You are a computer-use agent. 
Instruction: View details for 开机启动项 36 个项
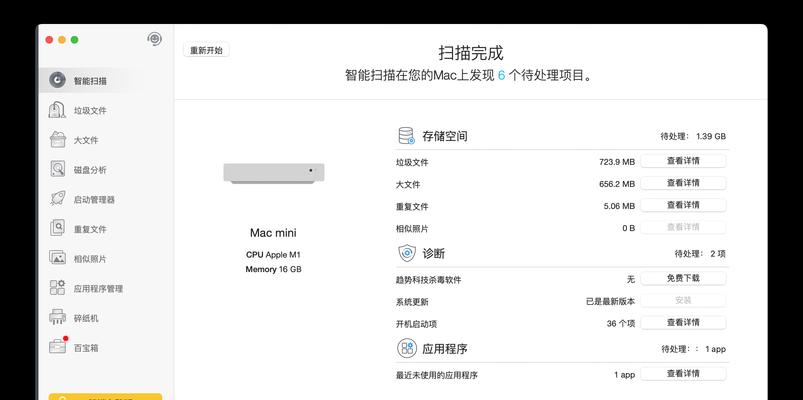683,322
